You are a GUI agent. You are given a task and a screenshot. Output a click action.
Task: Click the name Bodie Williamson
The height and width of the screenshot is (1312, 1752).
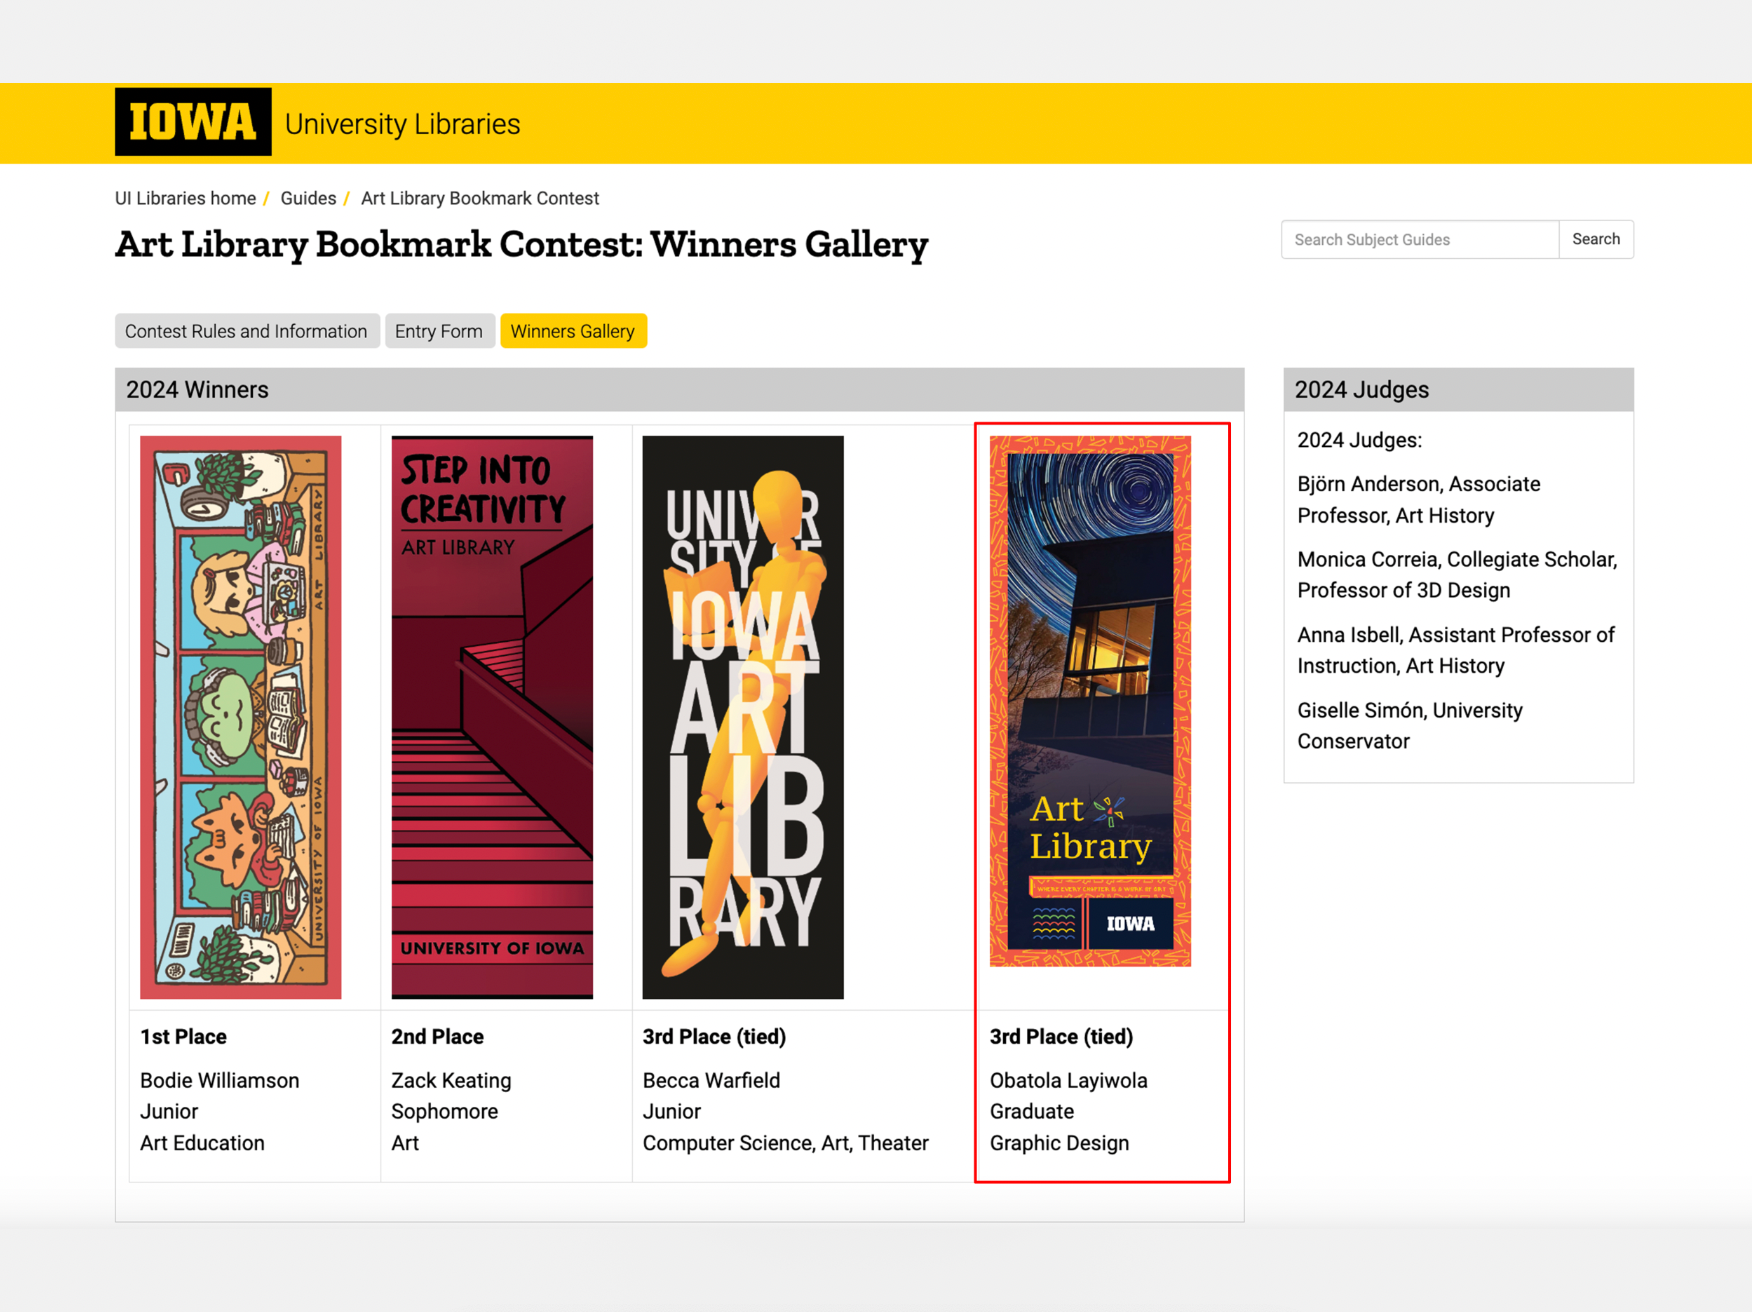(220, 1080)
